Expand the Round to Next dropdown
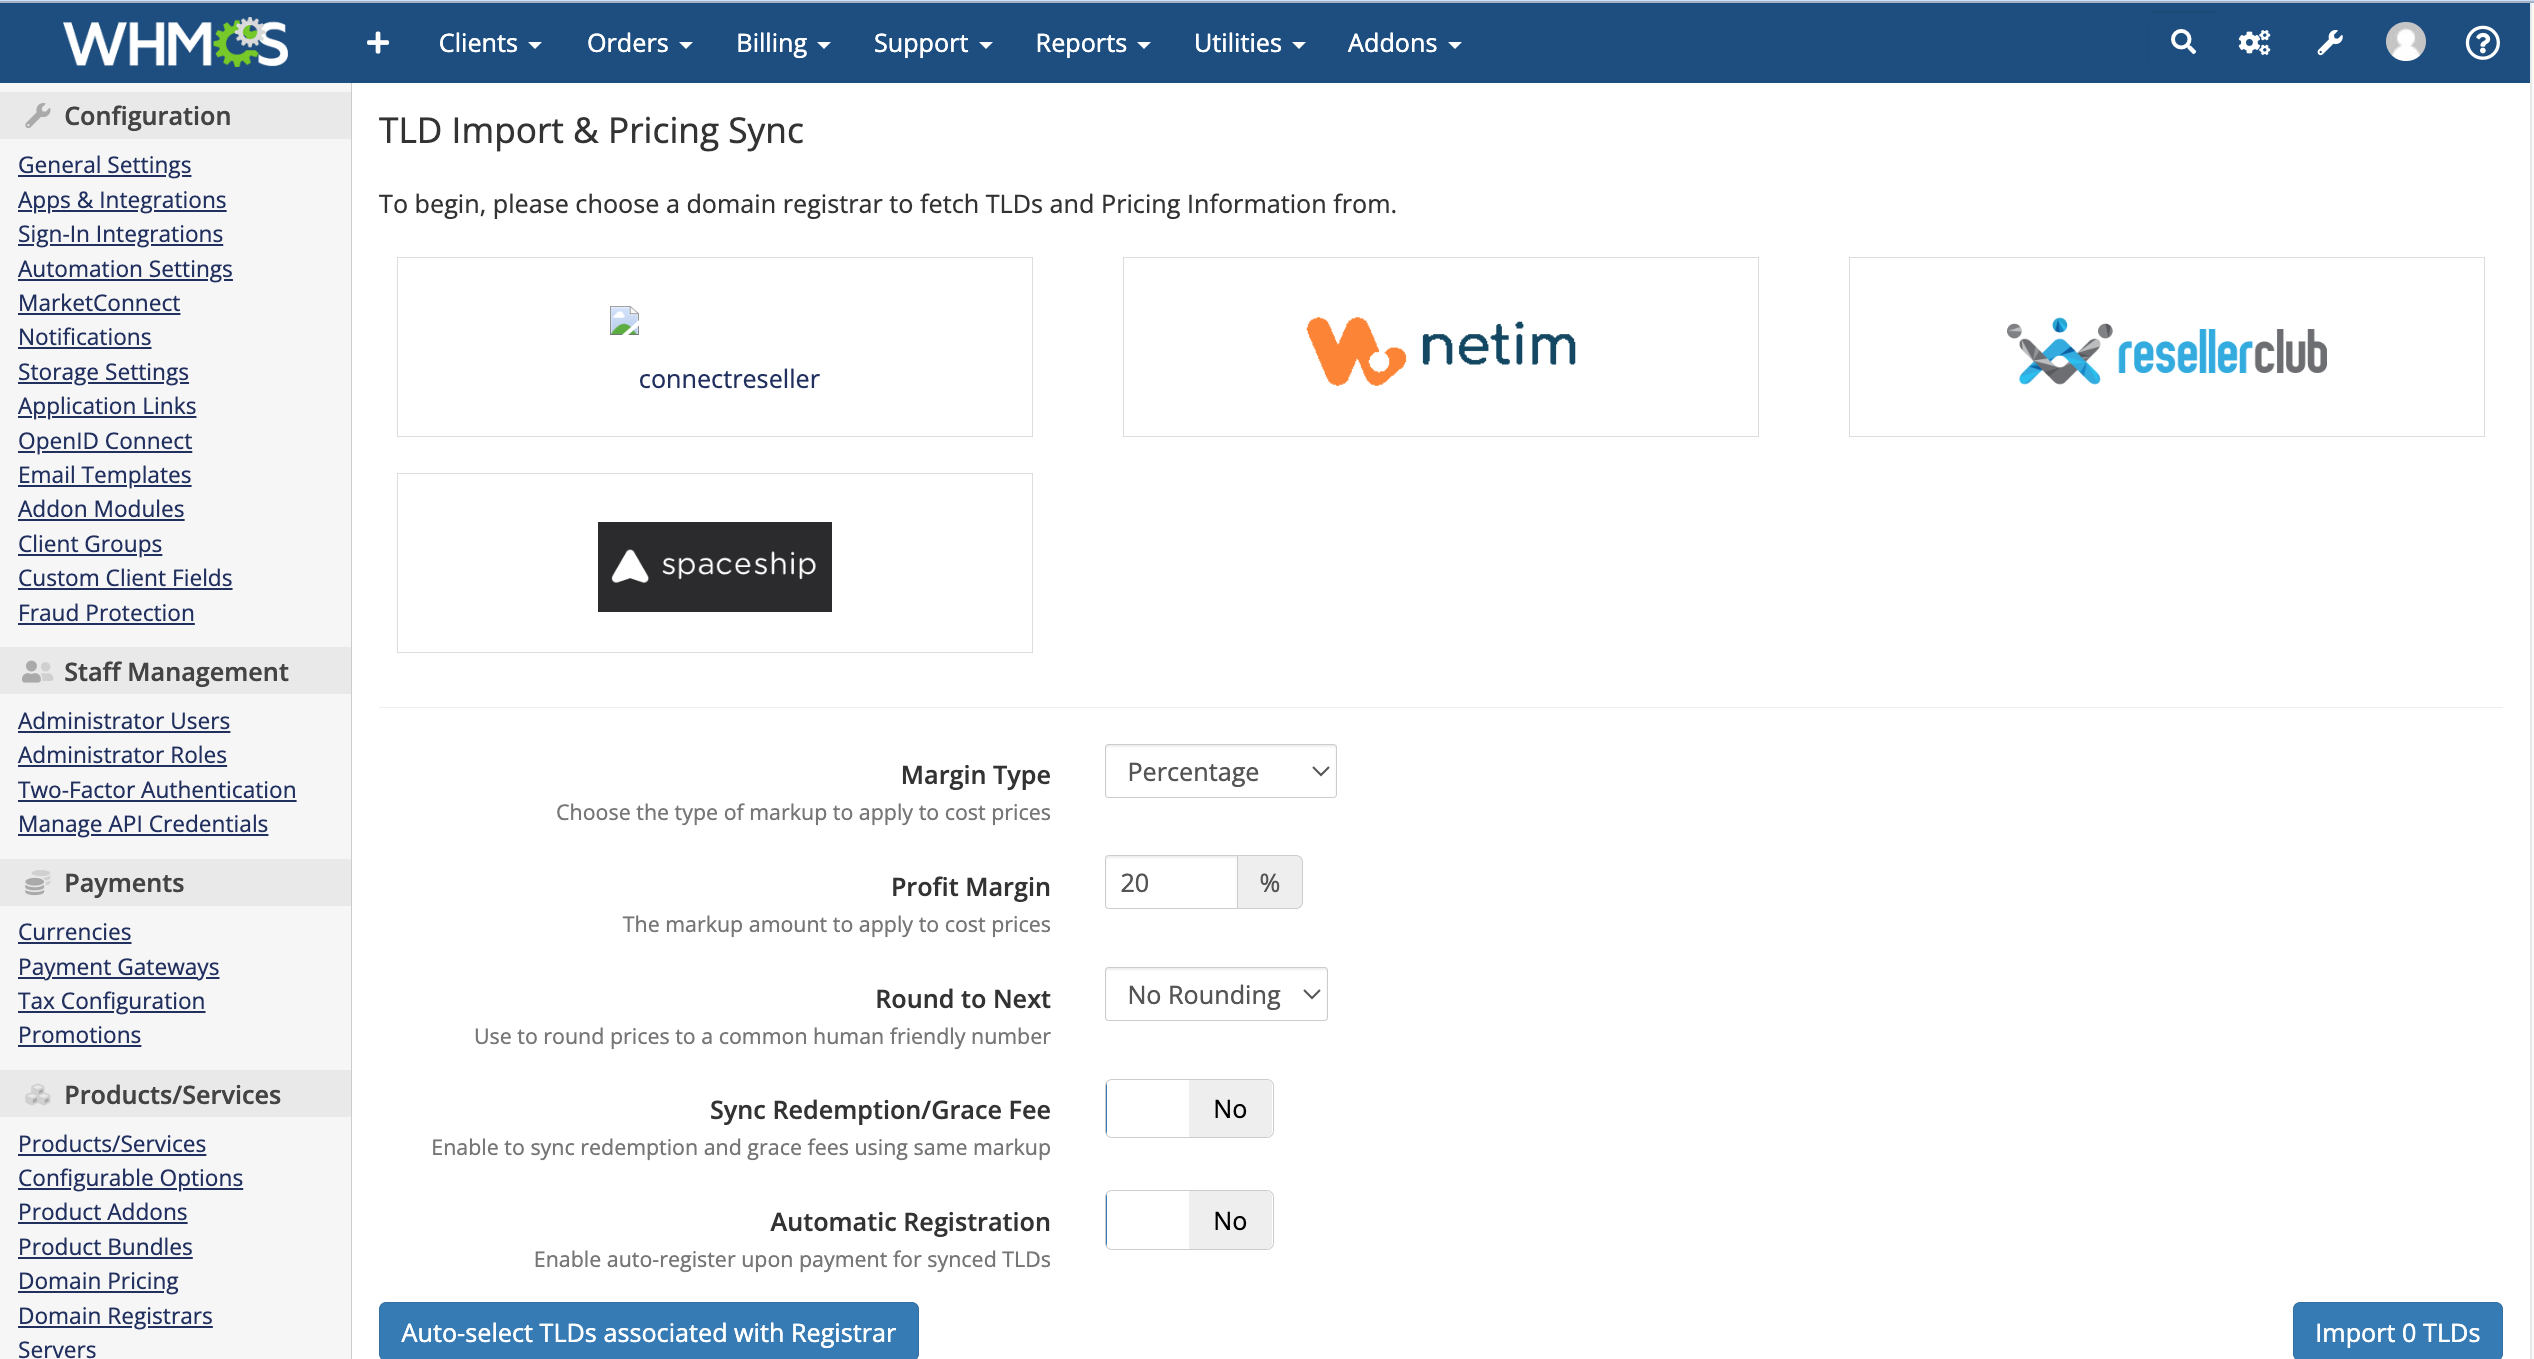The image size is (2534, 1359). click(x=1216, y=994)
